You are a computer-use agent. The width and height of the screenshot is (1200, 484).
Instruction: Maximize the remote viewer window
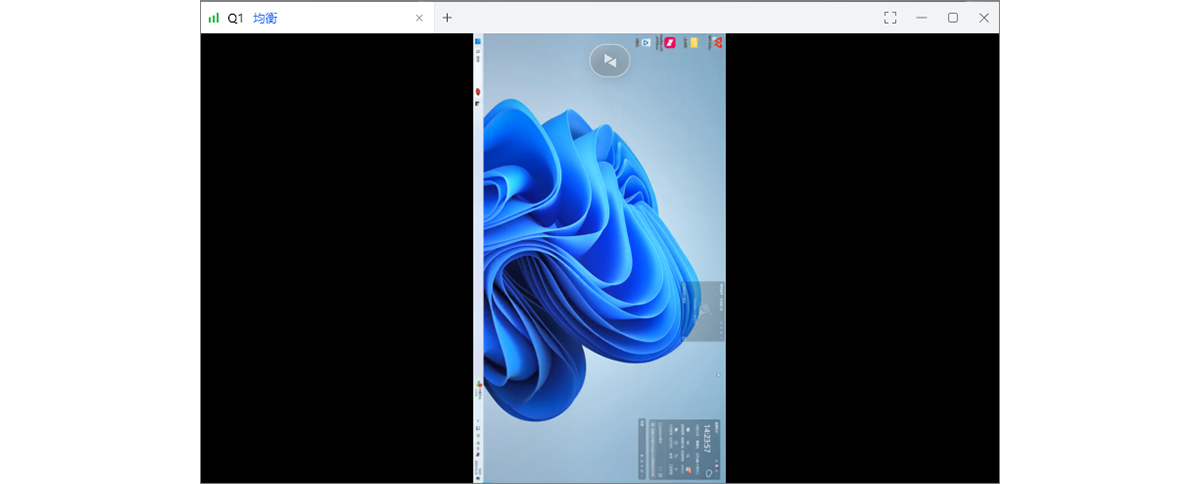[x=953, y=18]
